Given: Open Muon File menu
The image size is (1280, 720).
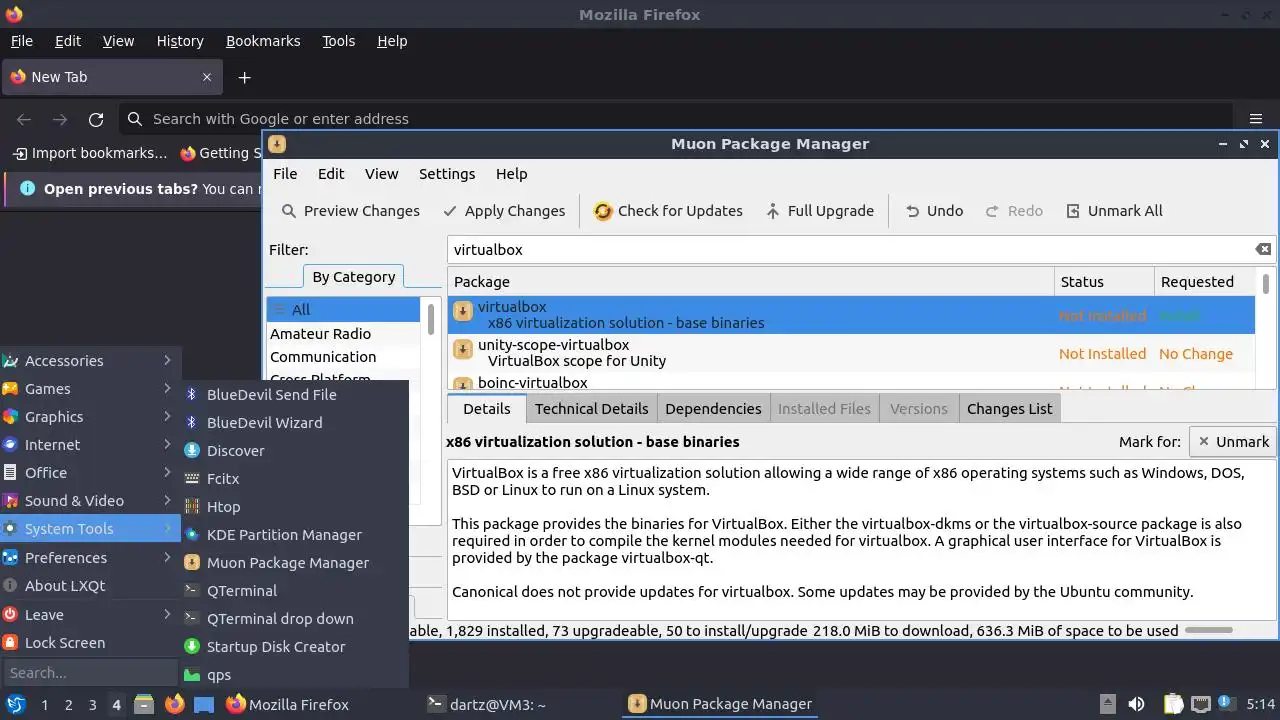Looking at the screenshot, I should [x=285, y=174].
